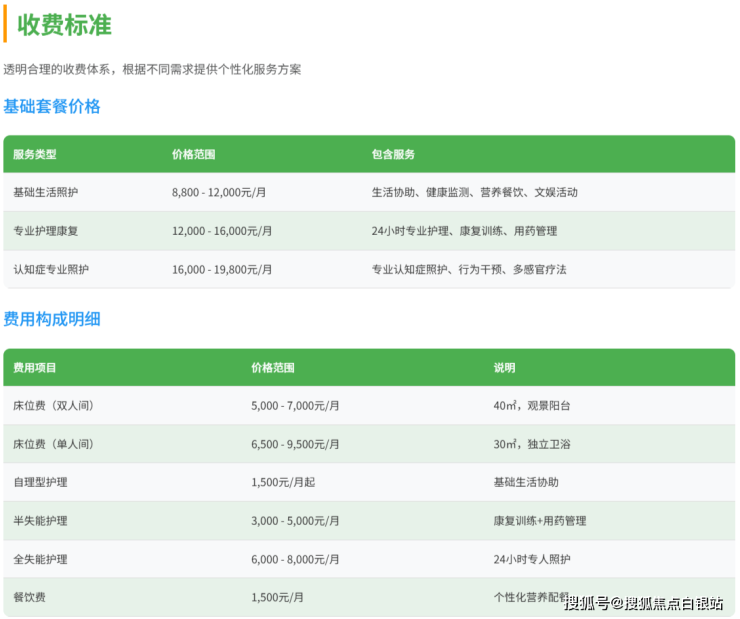Image resolution: width=740 pixels, height=619 pixels.
Task: Click the 搜狐号@搜狐焦点白银站 watermark
Action: coord(644,602)
